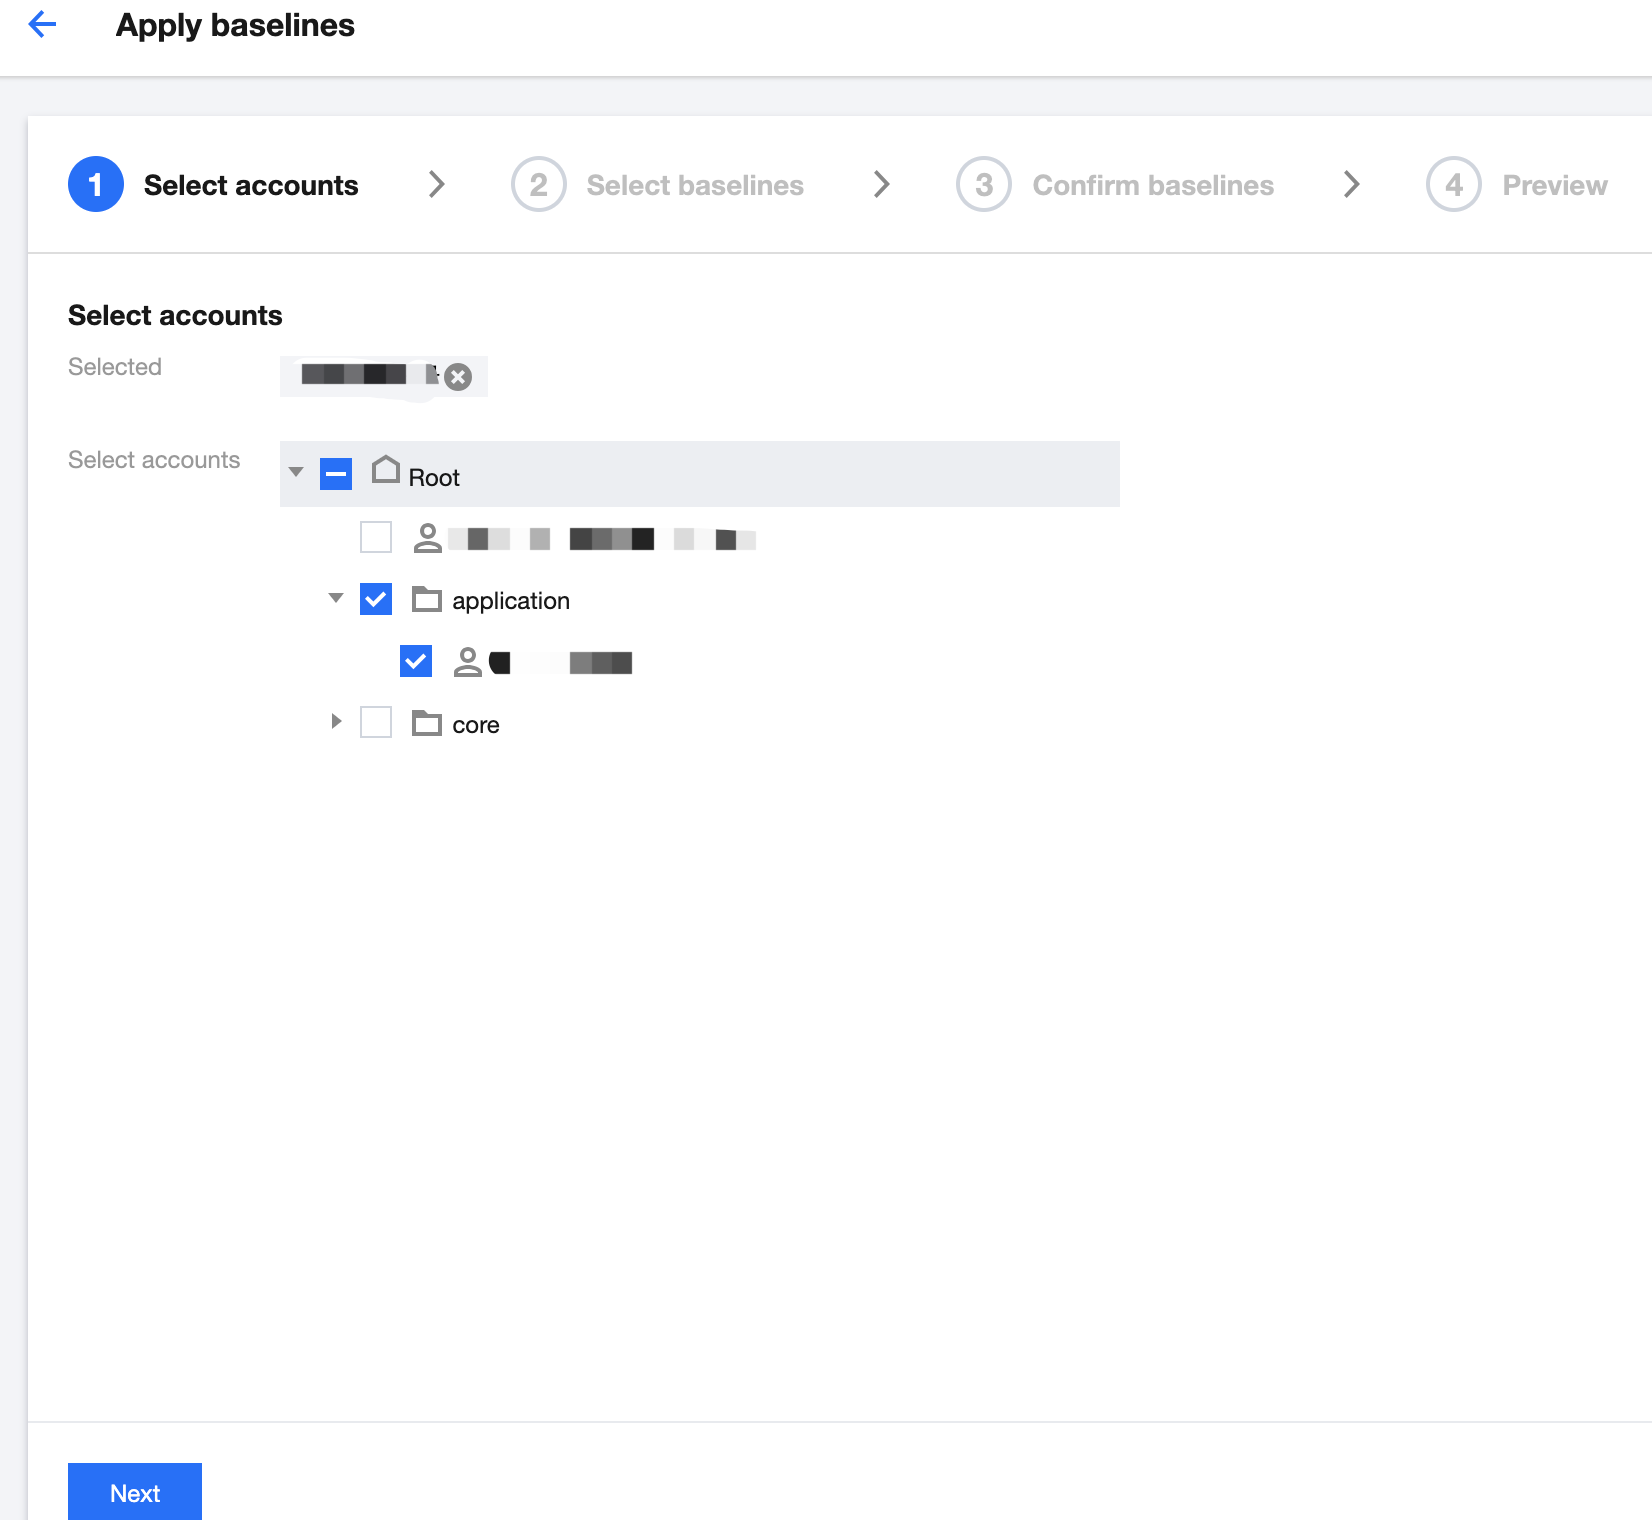Screen dimensions: 1652x1520
Task: Click the back arrow beside Apply baselines
Action: 42,24
